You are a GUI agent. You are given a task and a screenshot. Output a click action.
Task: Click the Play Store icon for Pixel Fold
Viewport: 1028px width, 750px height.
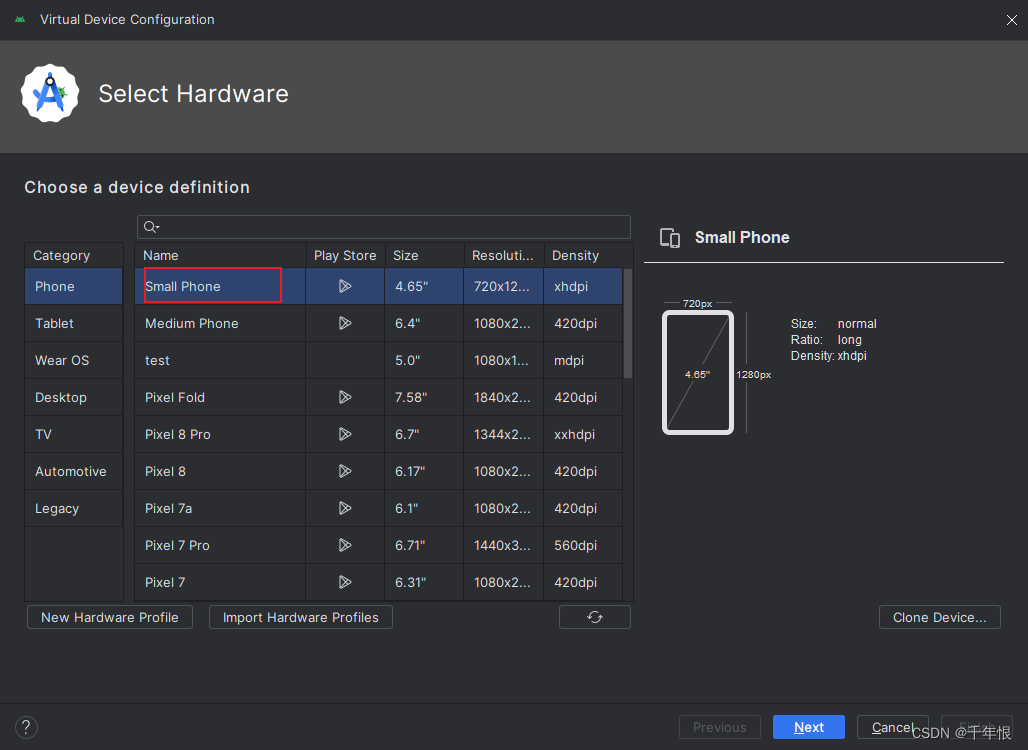pyautogui.click(x=345, y=397)
